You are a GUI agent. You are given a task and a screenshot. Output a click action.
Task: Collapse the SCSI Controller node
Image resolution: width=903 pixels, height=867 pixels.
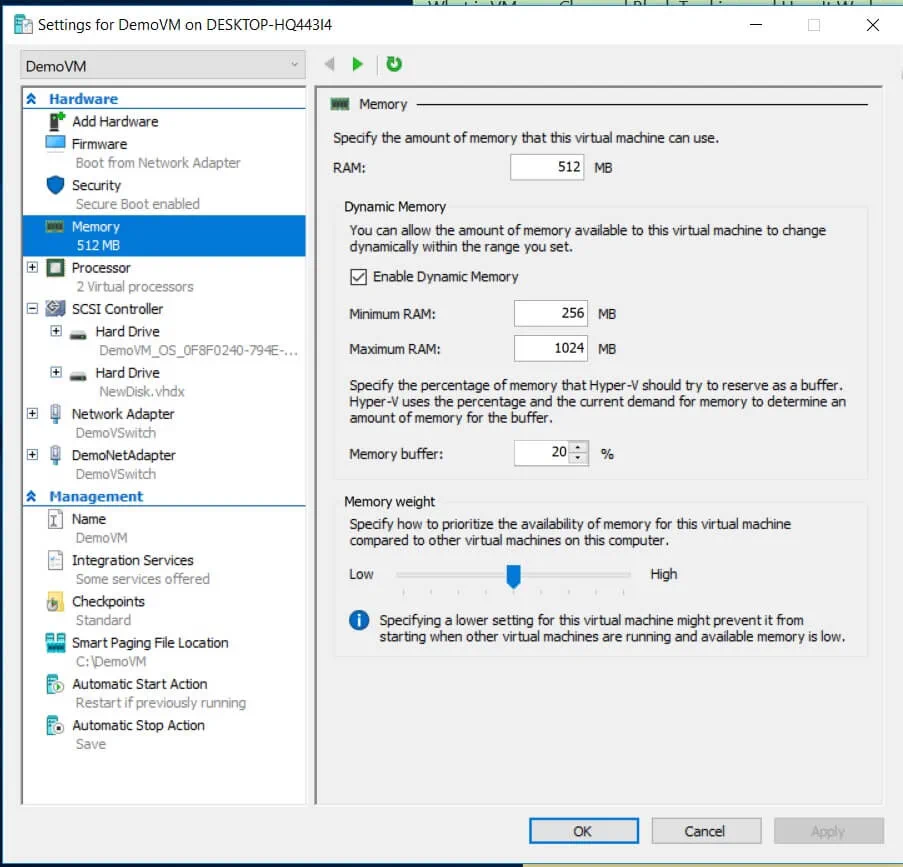coord(32,309)
